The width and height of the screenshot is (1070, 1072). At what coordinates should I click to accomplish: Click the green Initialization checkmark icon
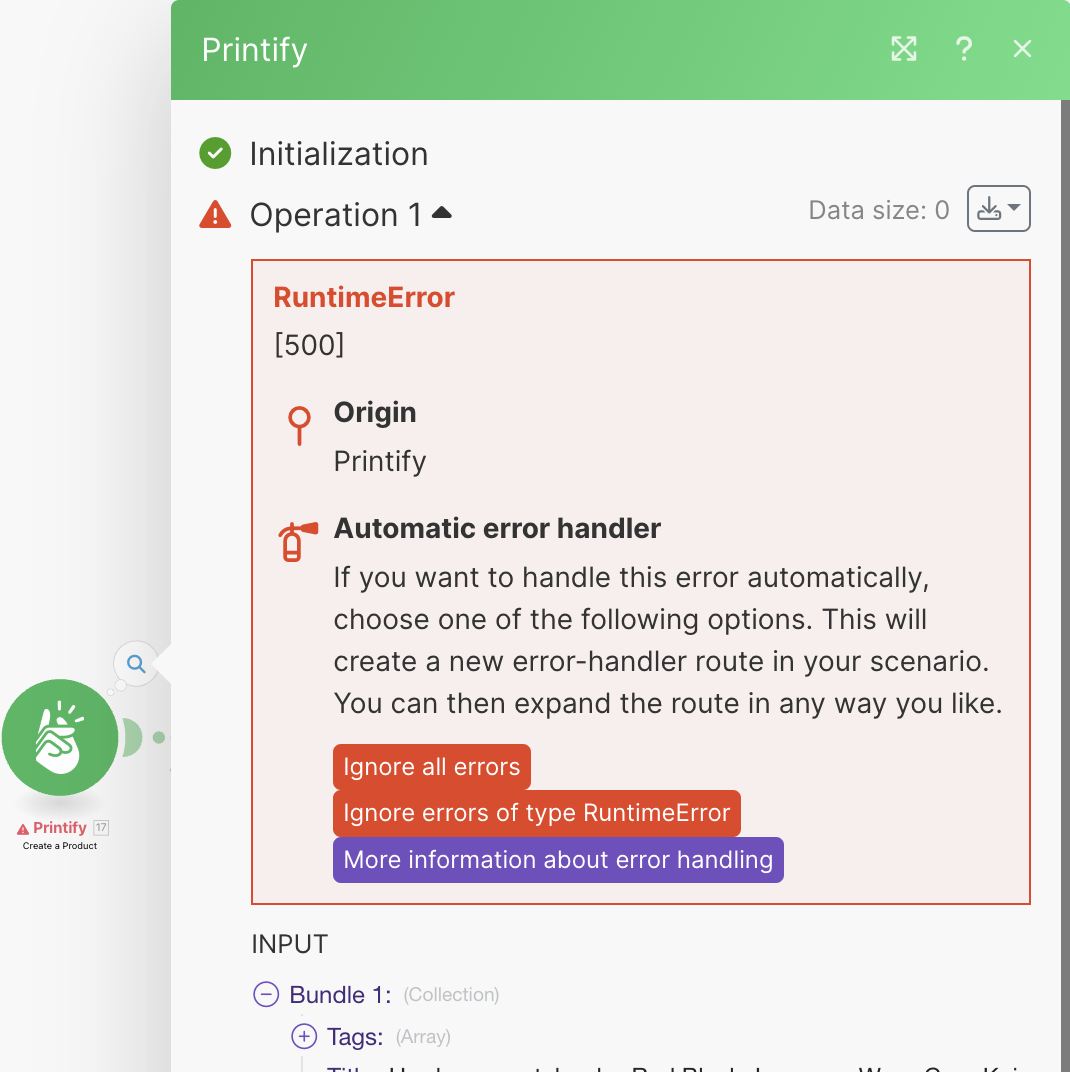[215, 154]
